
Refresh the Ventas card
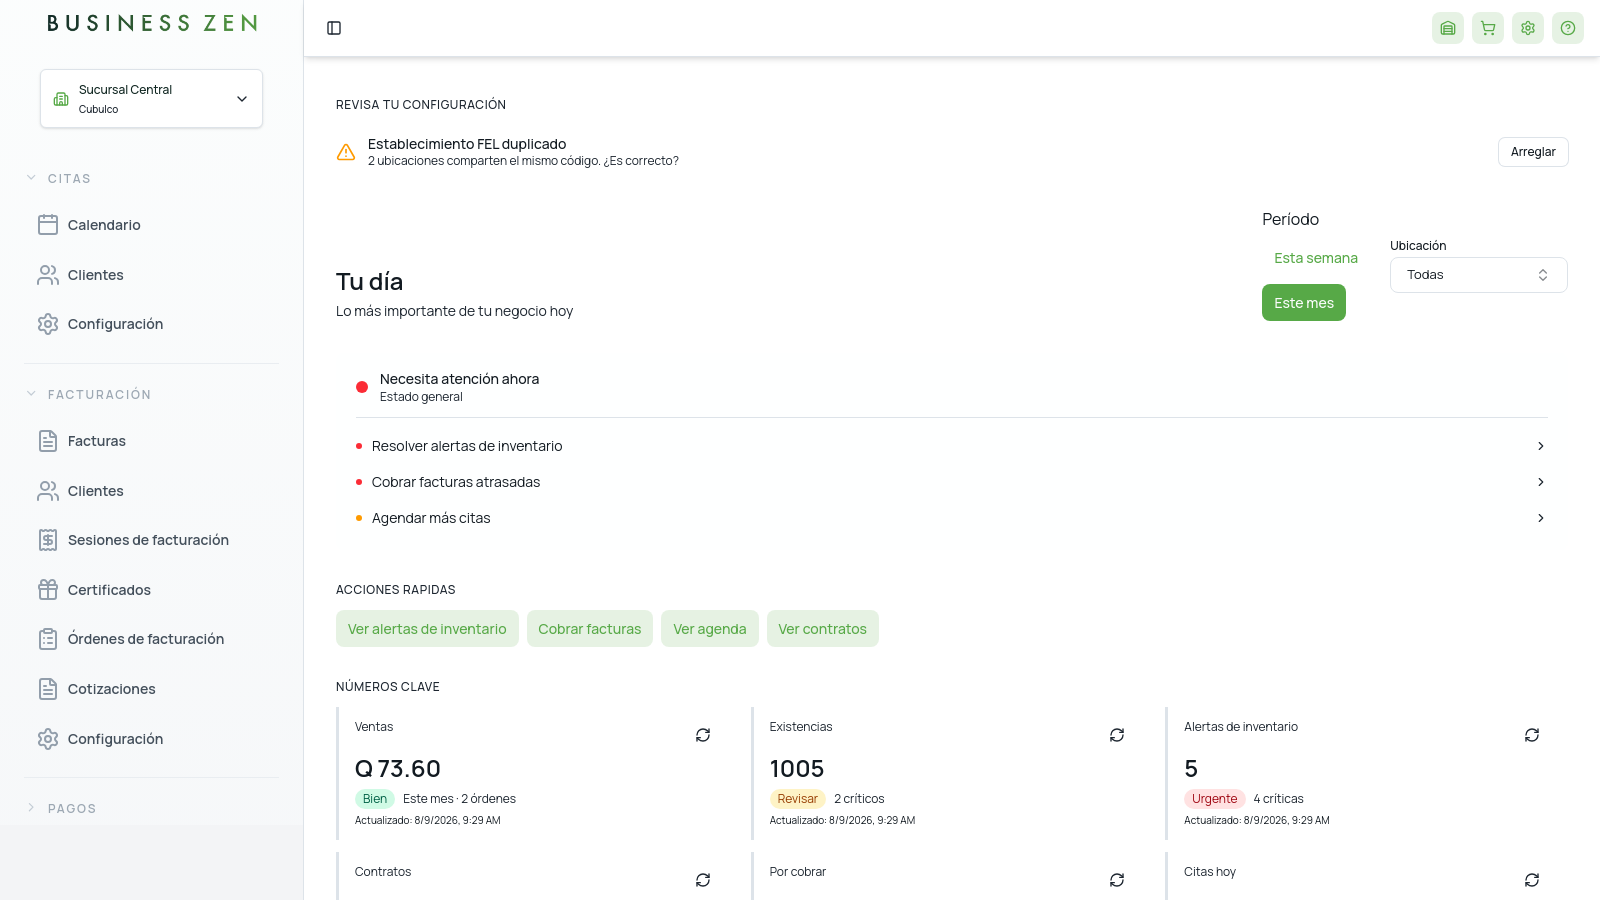point(703,735)
